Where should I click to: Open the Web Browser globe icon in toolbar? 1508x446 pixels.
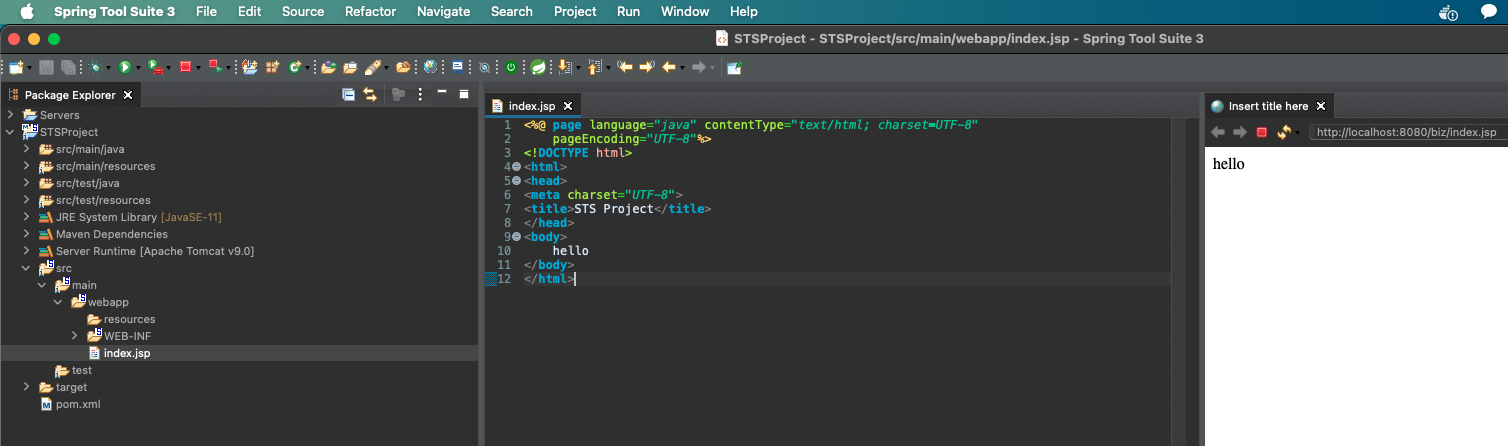(430, 67)
